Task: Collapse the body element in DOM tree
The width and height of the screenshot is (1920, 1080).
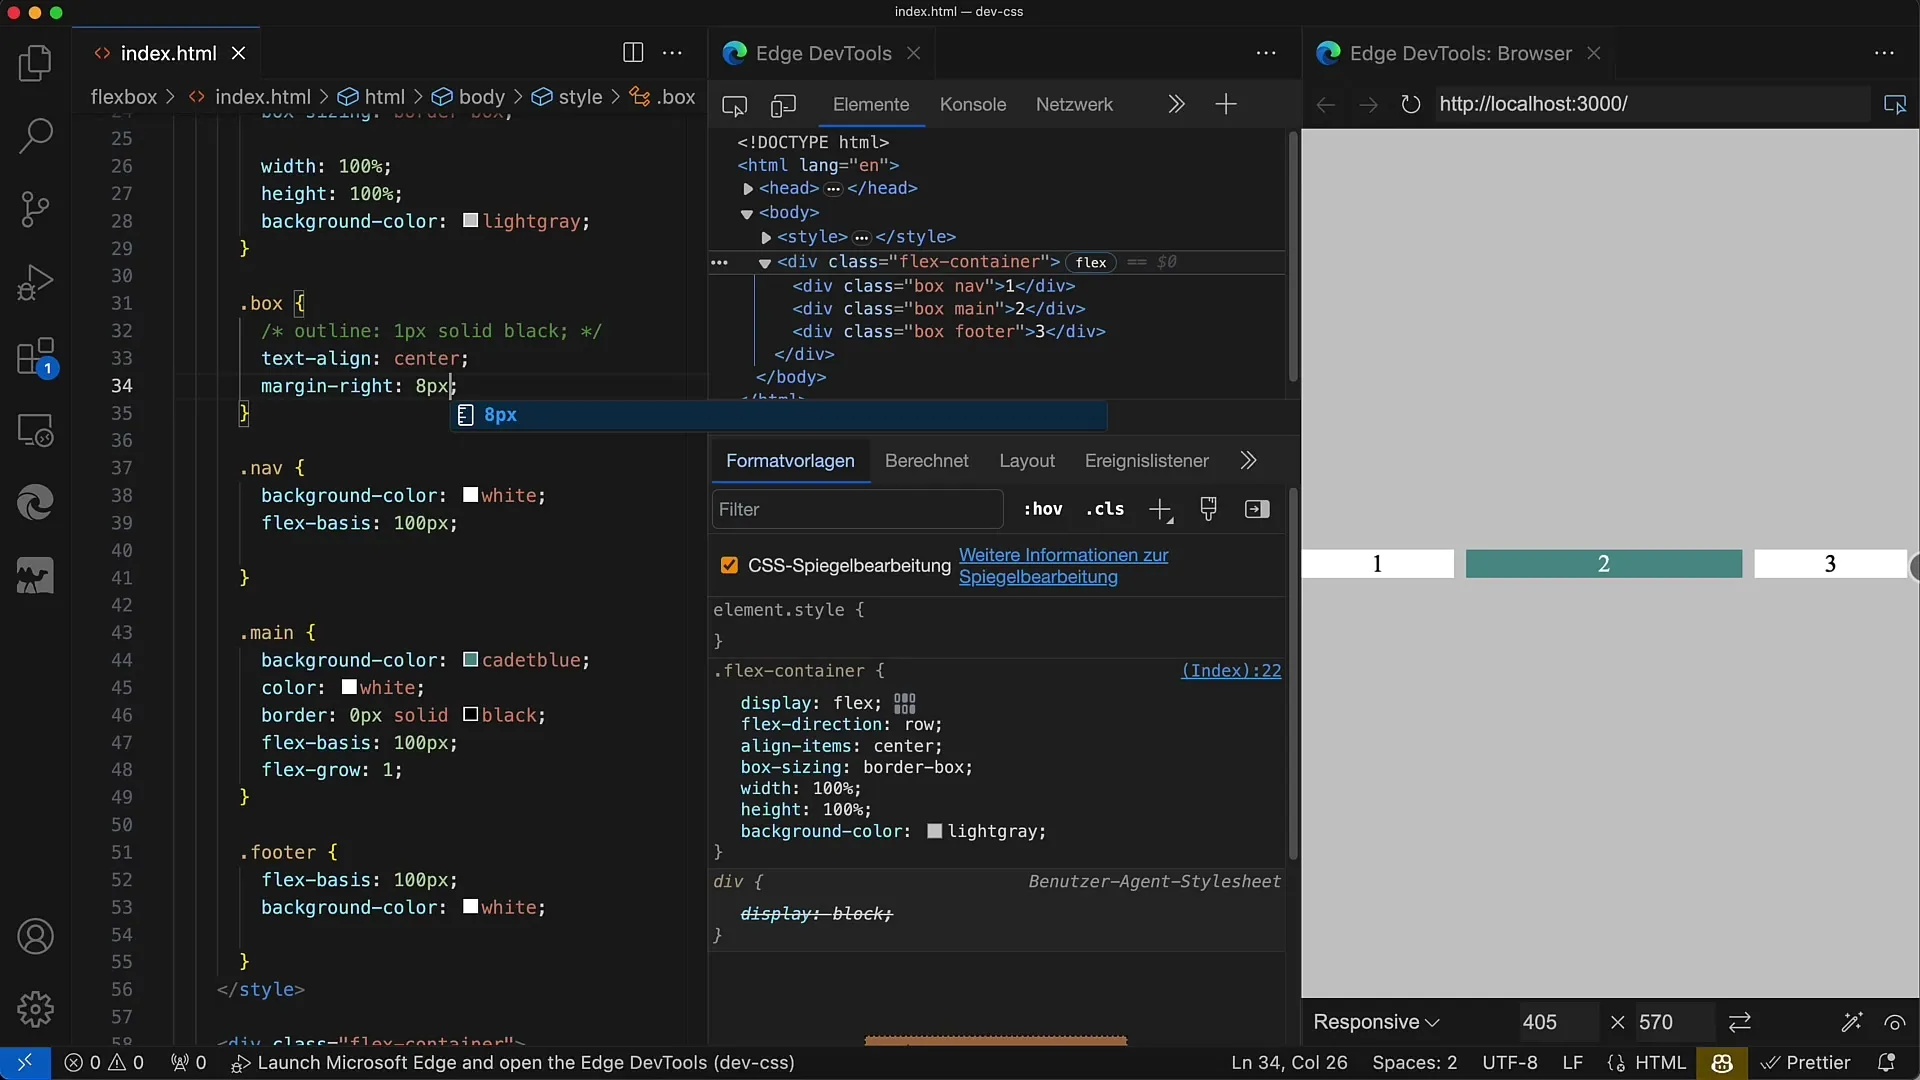Action: tap(746, 213)
